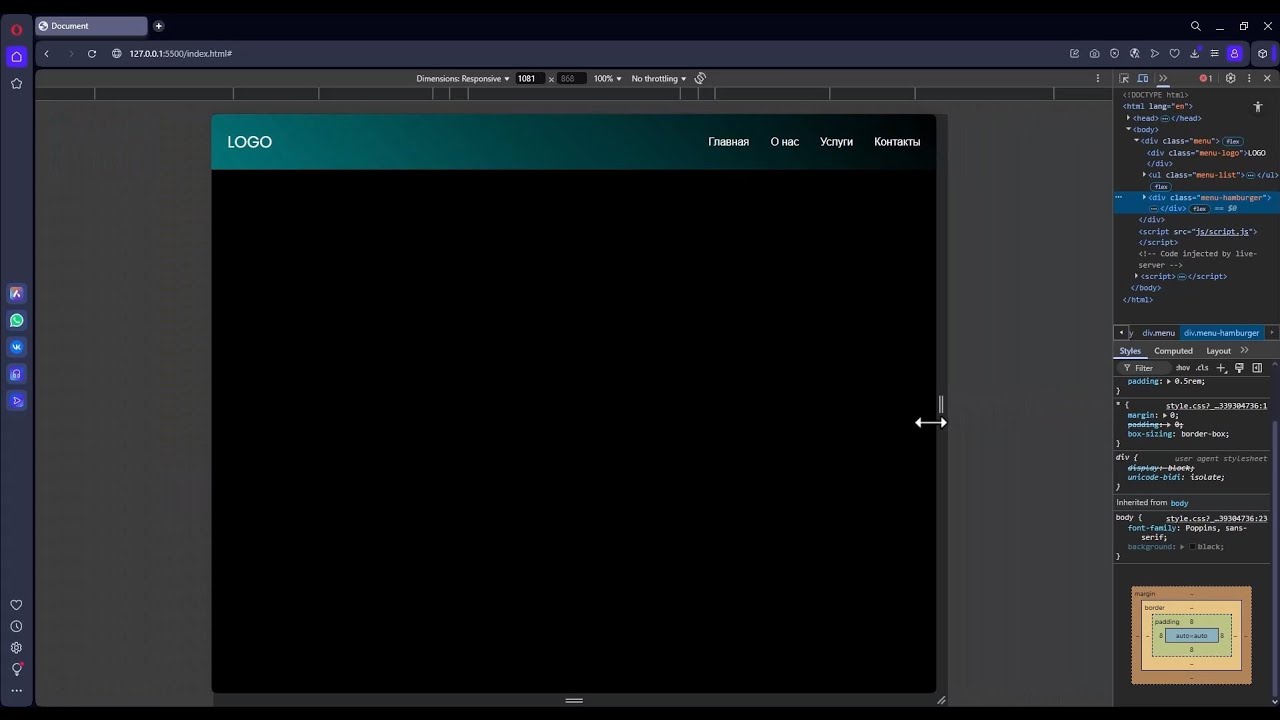Open VK messenger in the sidebar

pyautogui.click(x=16, y=347)
